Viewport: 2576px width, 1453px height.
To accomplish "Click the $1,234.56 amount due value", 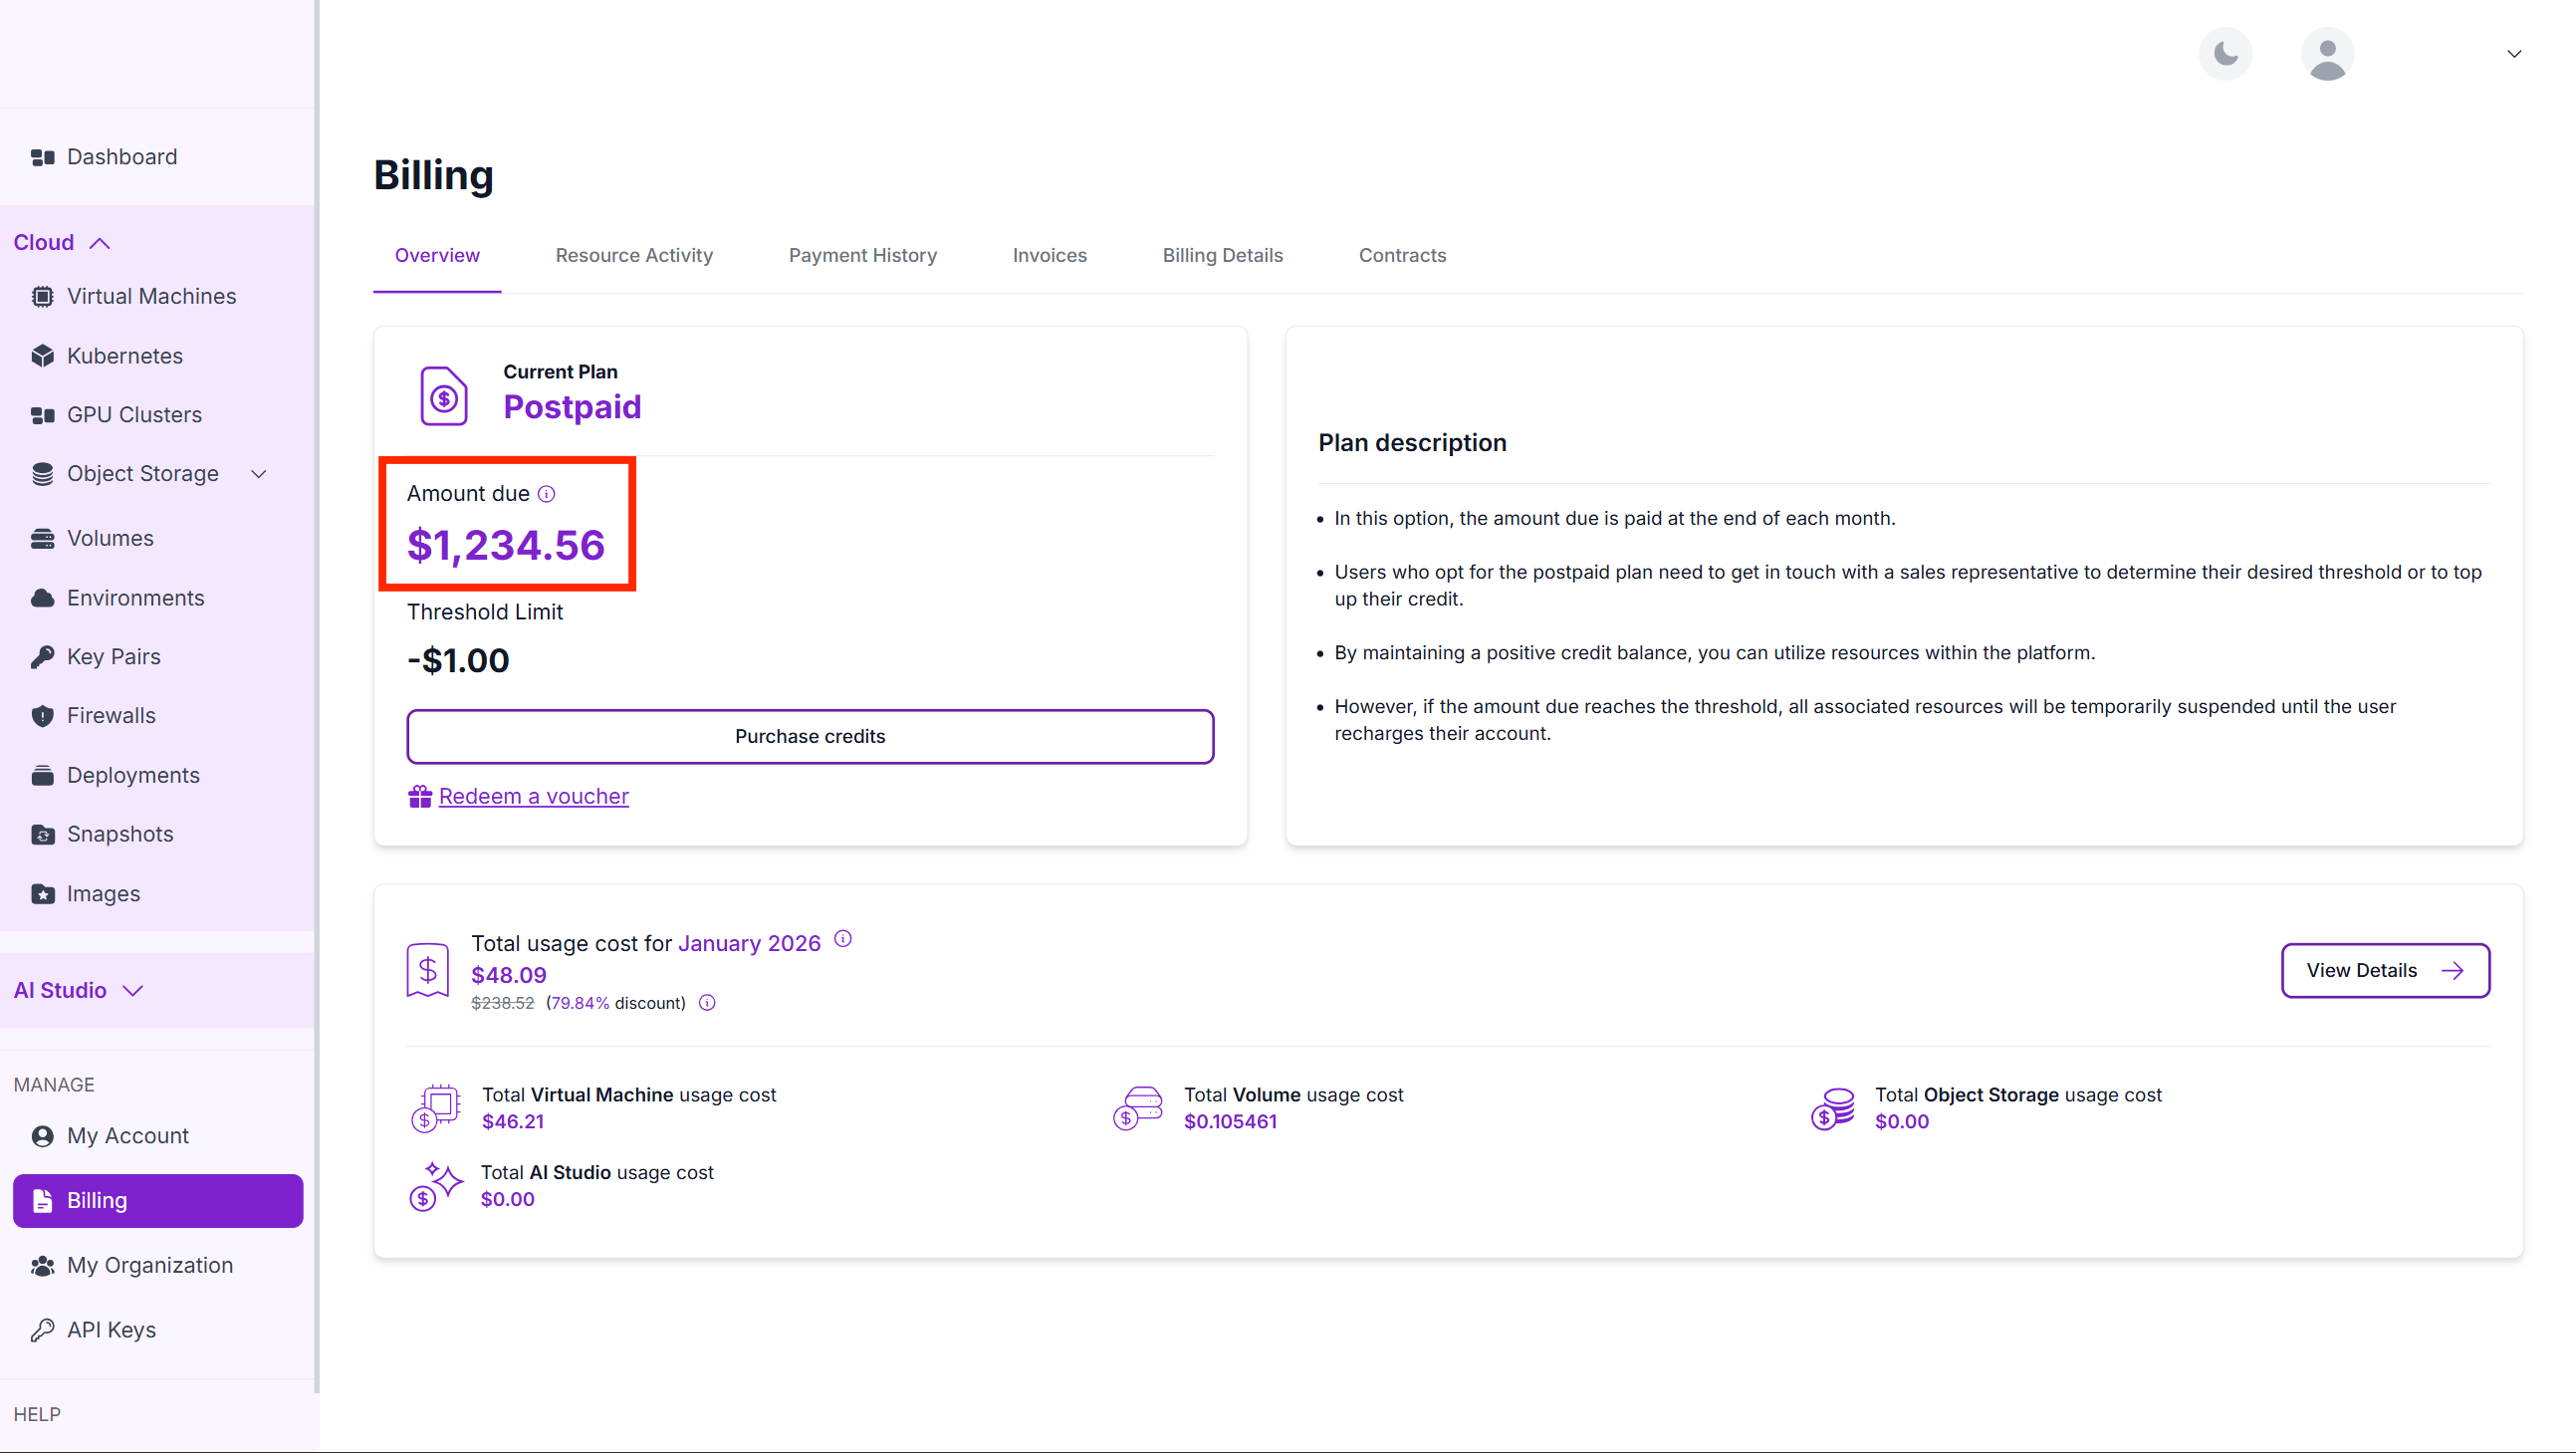I will 506,546.
